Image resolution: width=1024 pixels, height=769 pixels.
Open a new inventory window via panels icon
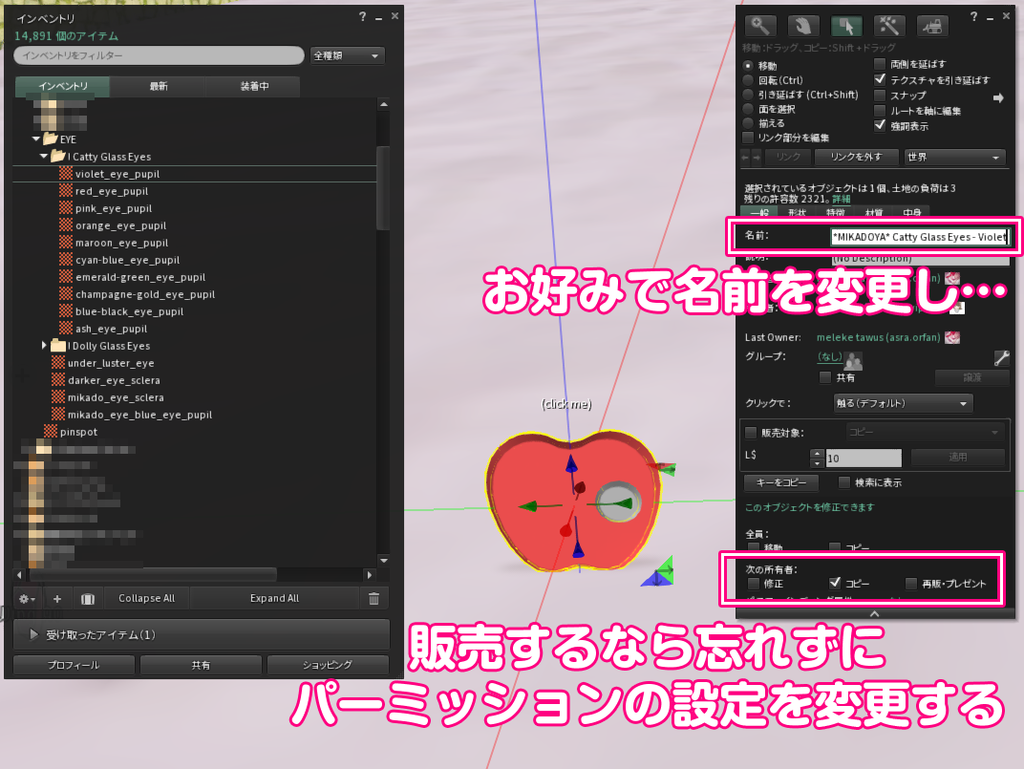tap(88, 597)
